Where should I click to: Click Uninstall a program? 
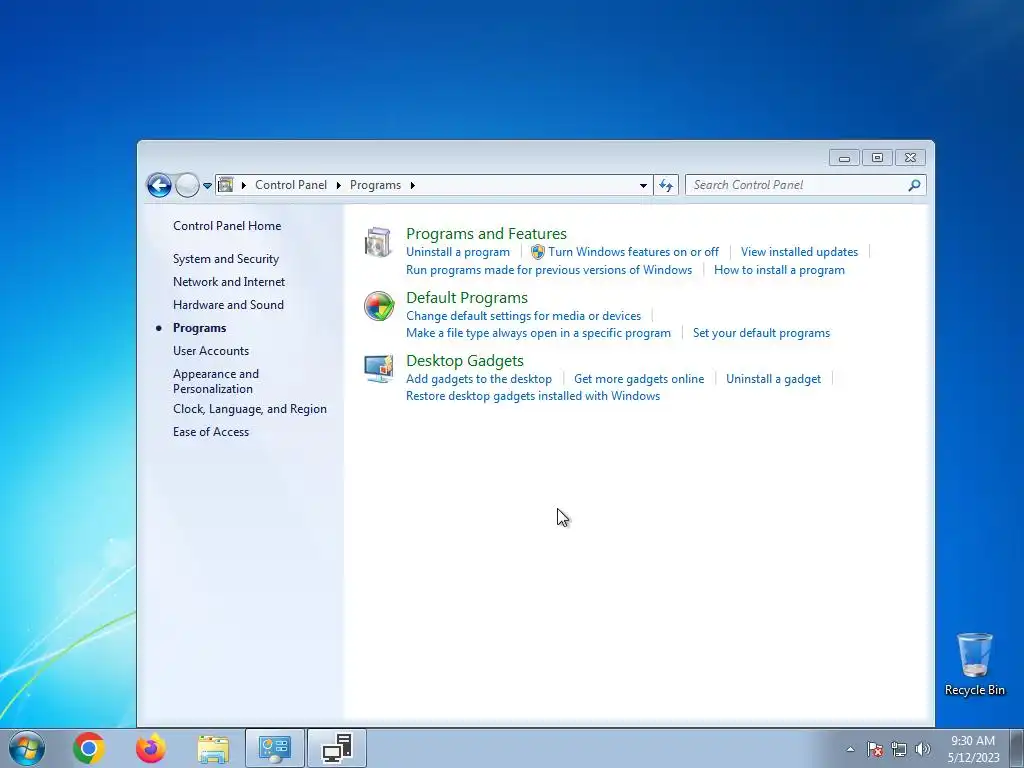click(458, 252)
